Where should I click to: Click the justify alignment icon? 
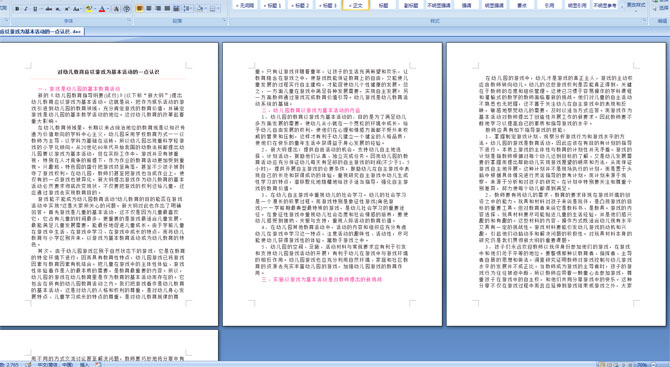coord(167,9)
